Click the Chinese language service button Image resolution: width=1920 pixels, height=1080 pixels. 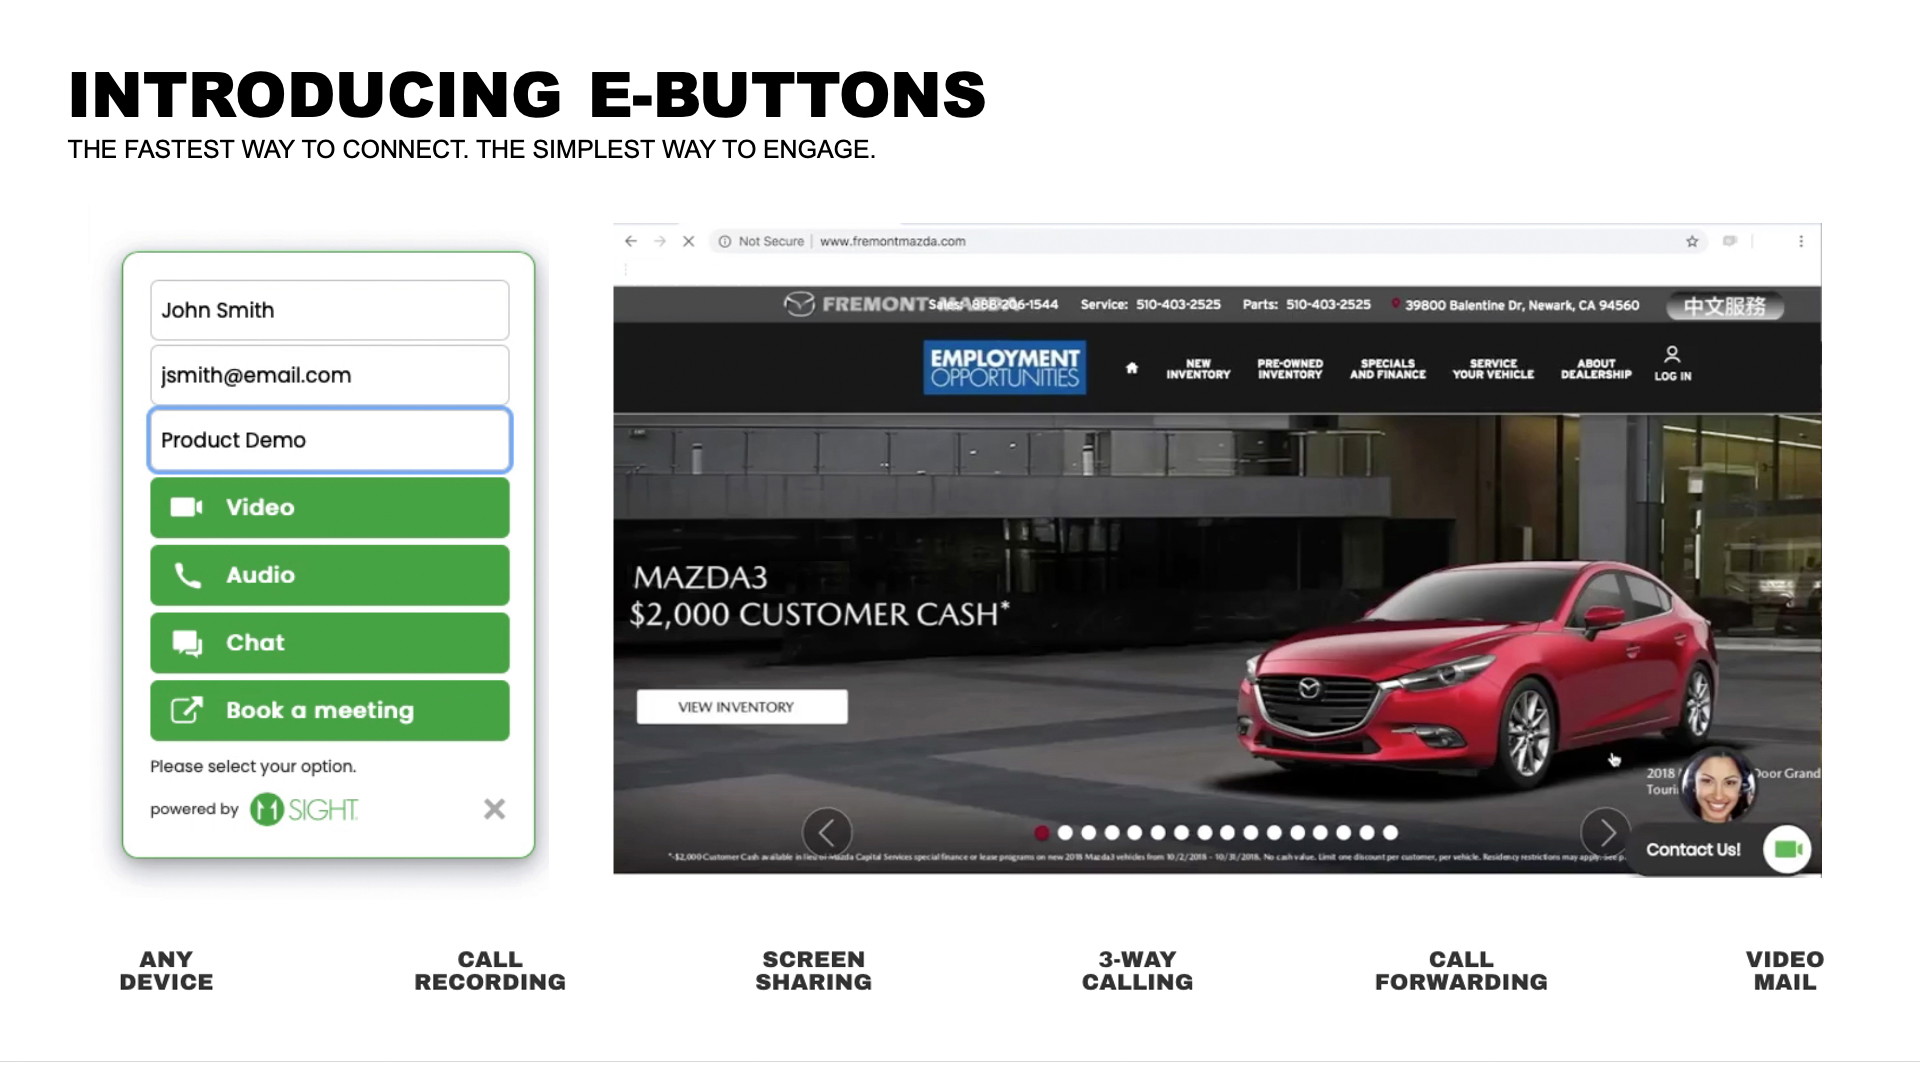[x=1725, y=306]
